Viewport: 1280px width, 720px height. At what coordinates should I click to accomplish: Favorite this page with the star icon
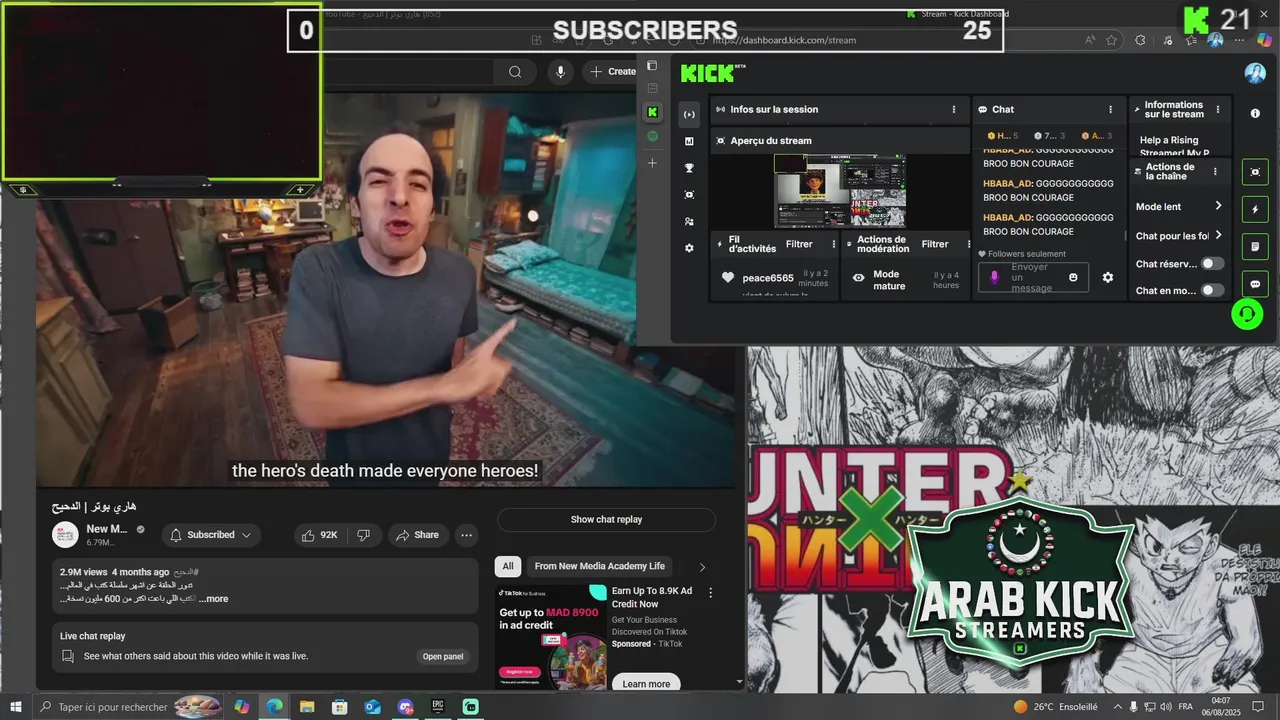pyautogui.click(x=1111, y=40)
